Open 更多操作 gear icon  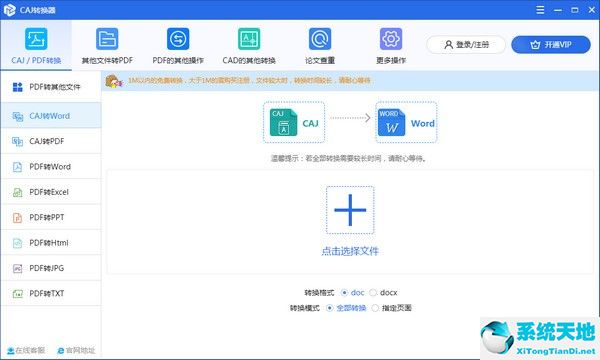391,39
